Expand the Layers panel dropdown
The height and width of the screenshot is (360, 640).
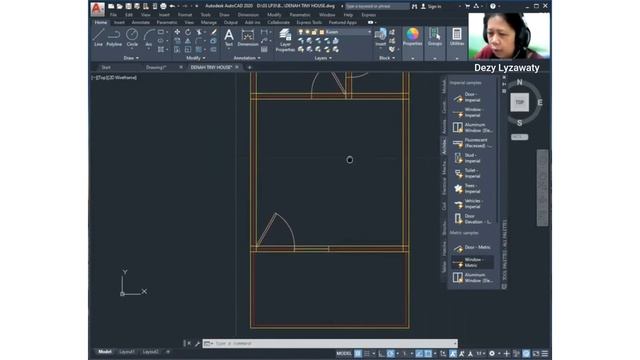(323, 58)
